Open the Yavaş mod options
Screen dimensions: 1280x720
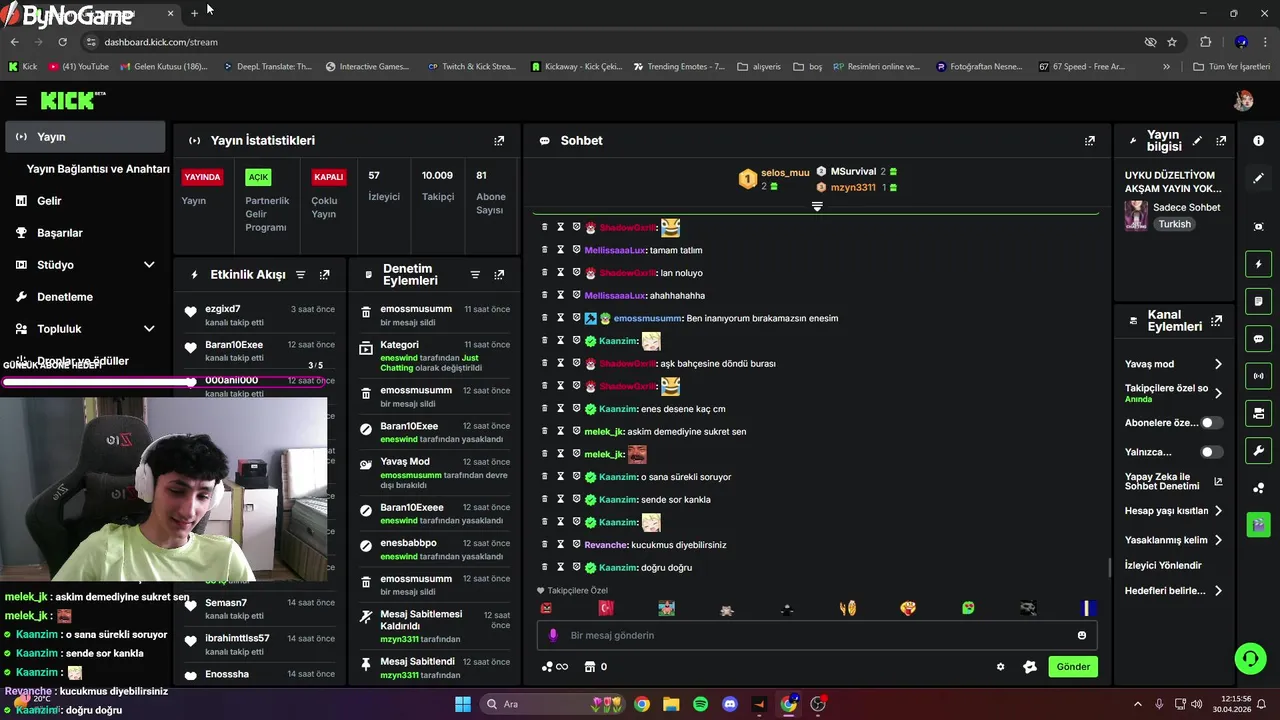click(1173, 364)
